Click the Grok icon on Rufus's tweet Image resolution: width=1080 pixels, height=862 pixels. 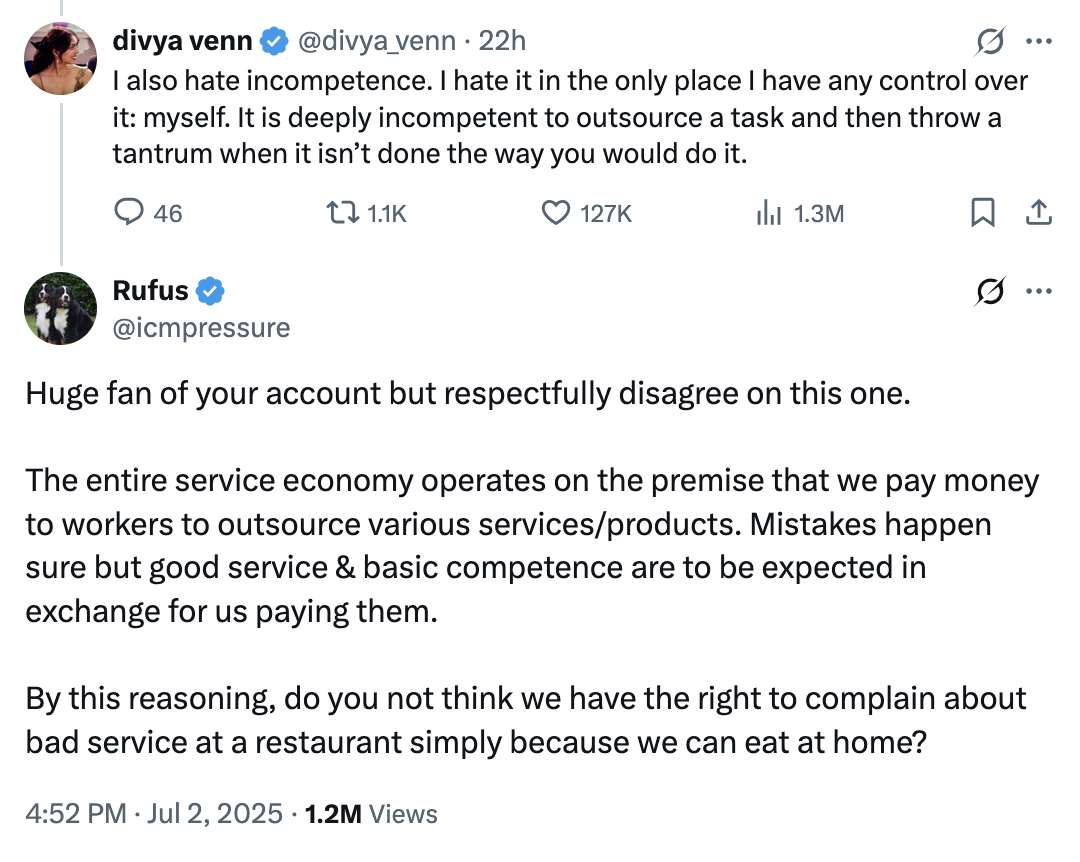point(990,292)
